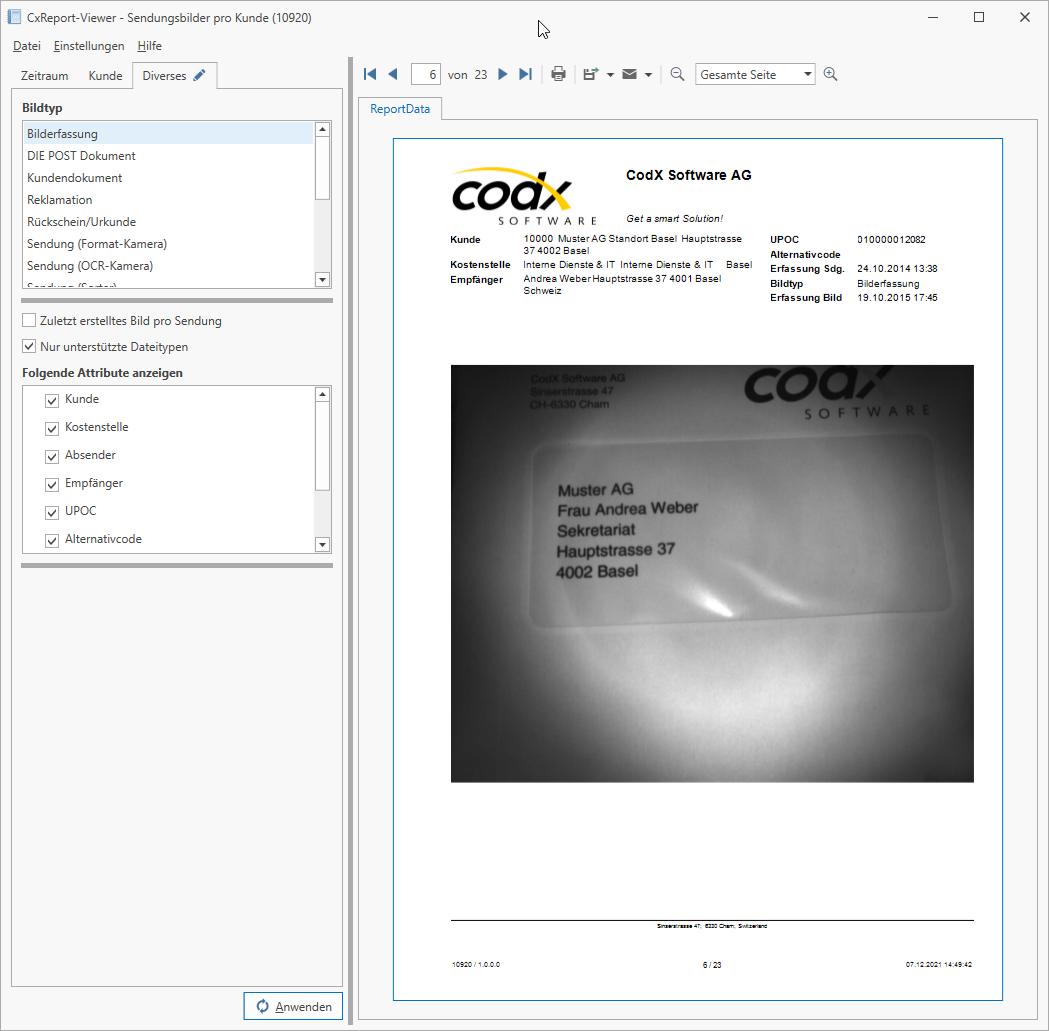Click the scanned envelope image in the report

click(x=712, y=573)
